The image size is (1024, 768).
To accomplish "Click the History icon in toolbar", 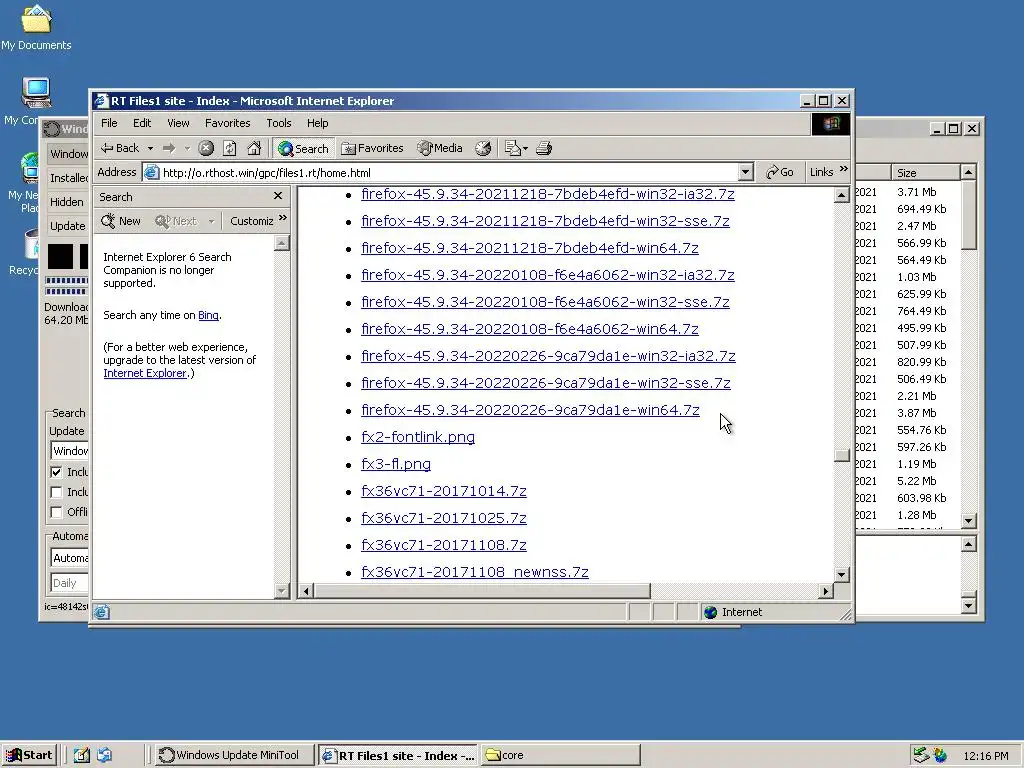I will click(x=483, y=148).
